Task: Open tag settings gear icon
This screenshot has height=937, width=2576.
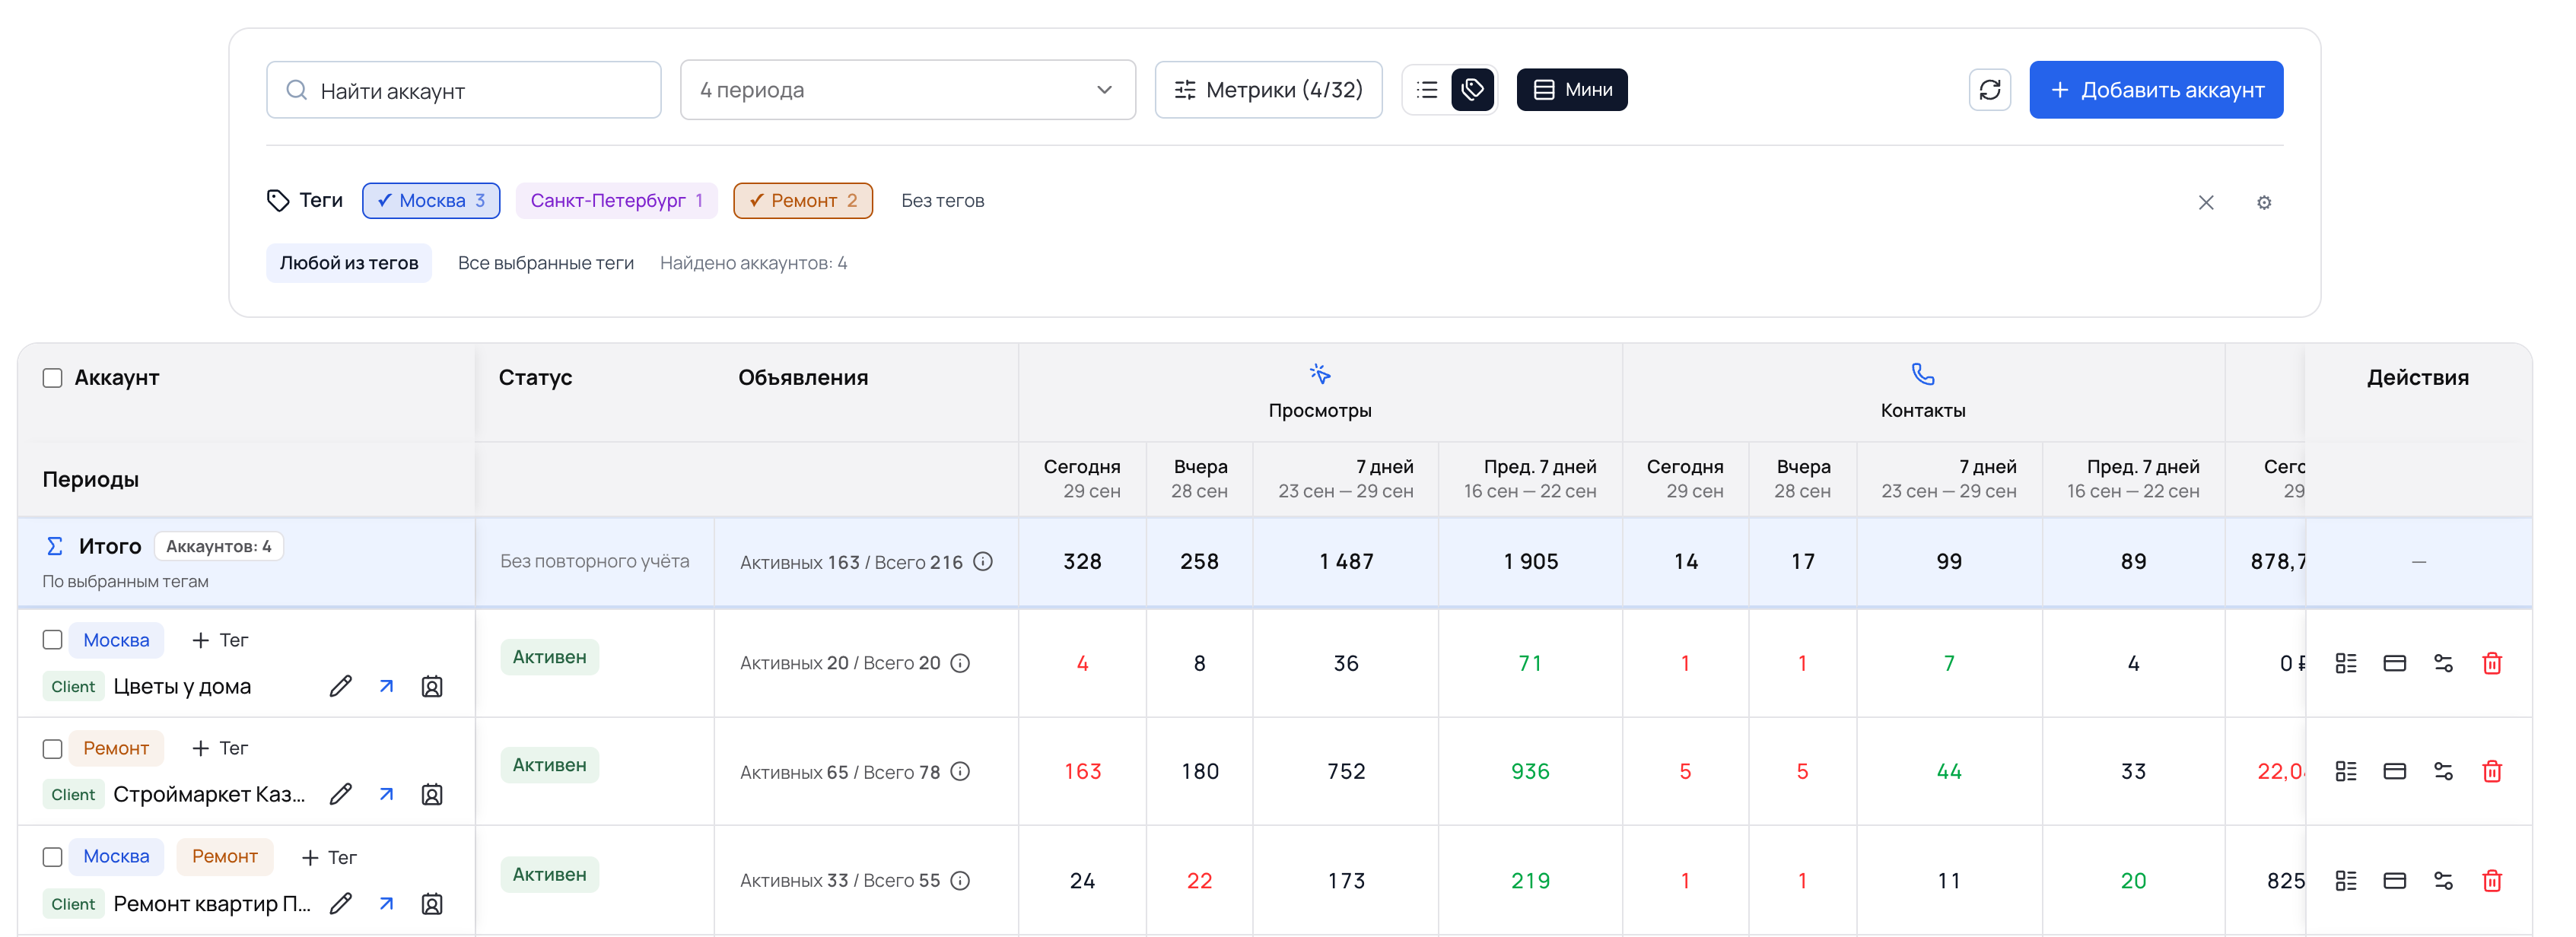Action: coord(2263,203)
